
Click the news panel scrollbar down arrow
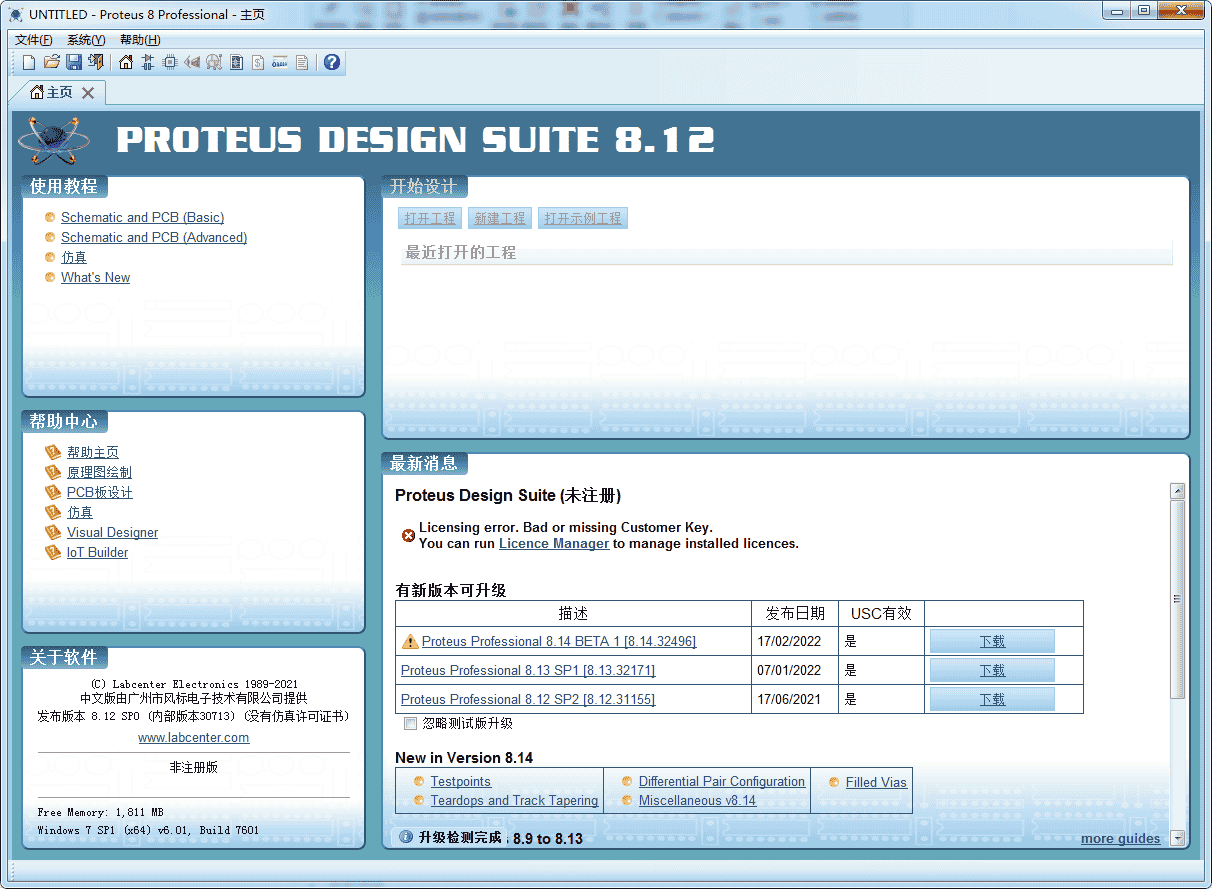pyautogui.click(x=1177, y=838)
